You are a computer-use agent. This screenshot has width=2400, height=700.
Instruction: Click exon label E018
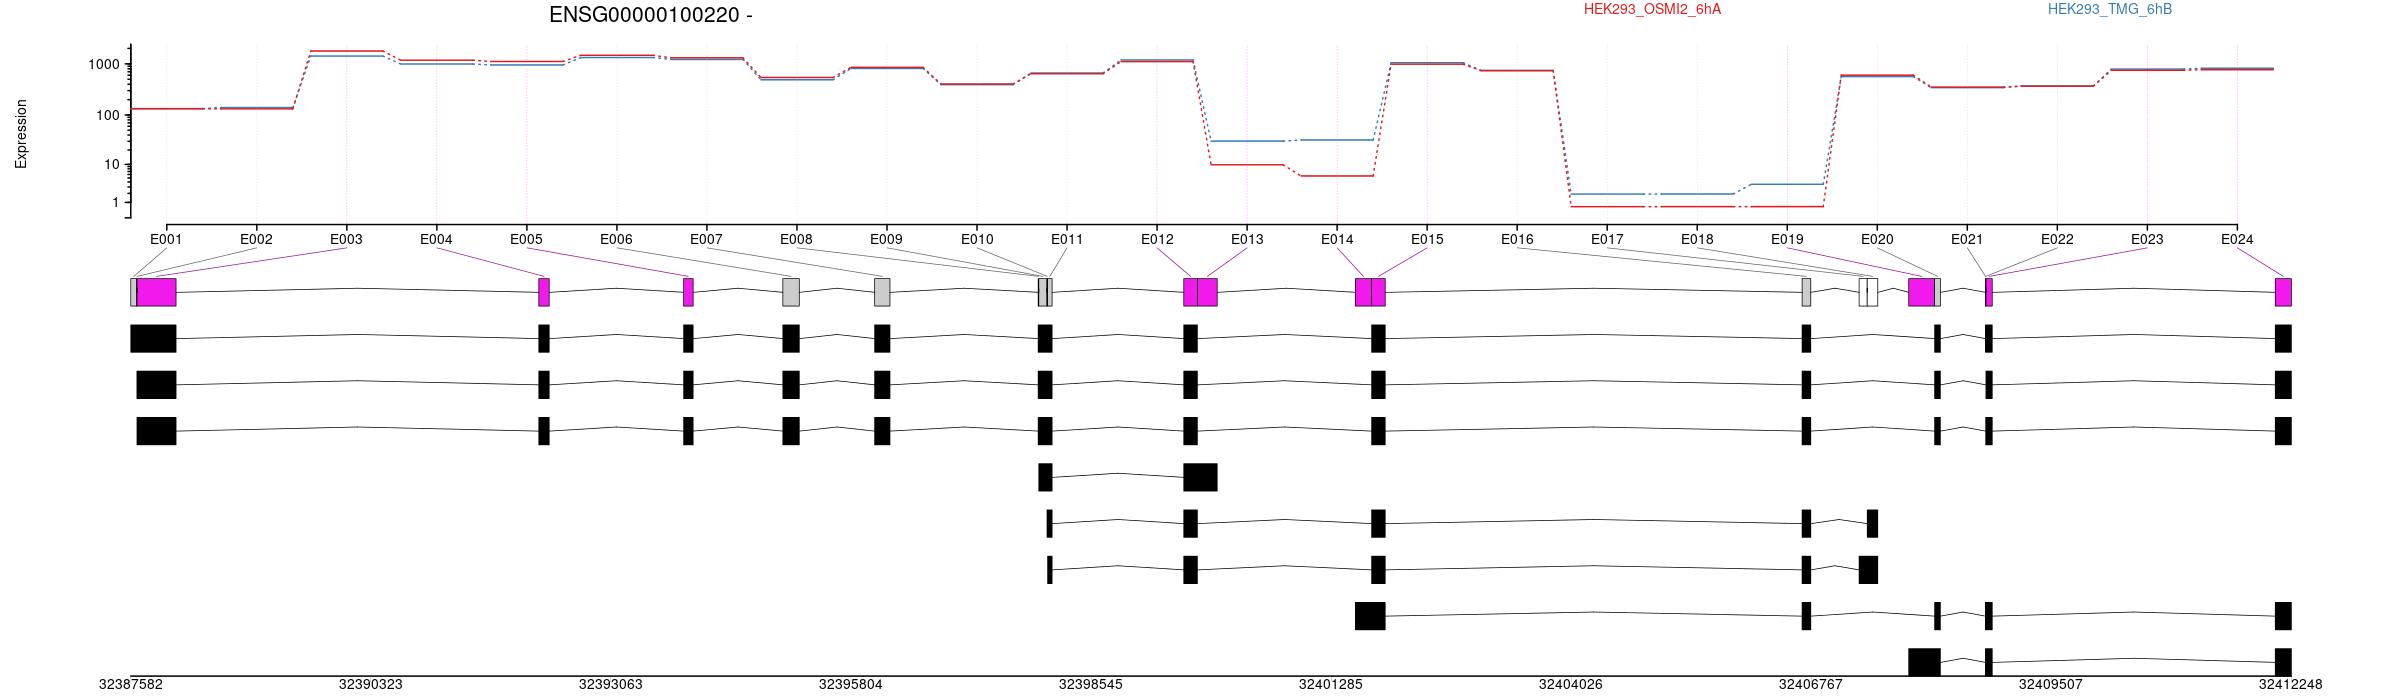click(x=1697, y=239)
